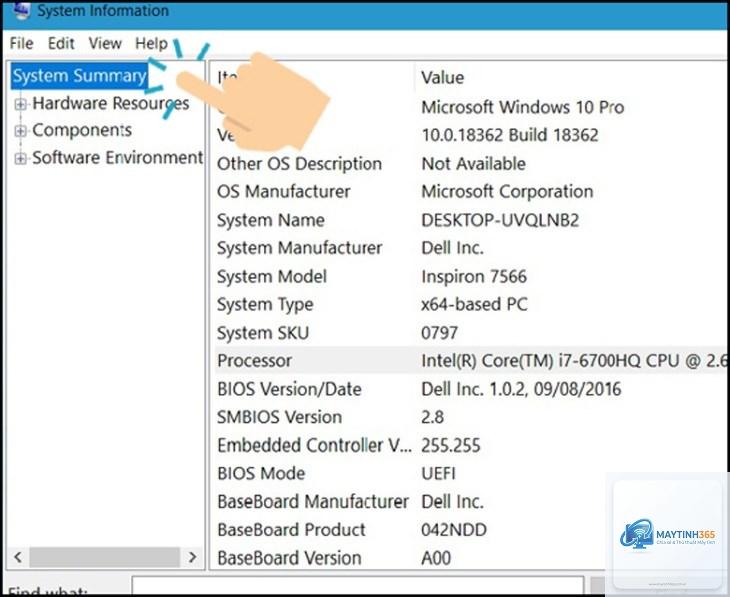Screen dimensions: 730x597
Task: Click the value Not Available
Action: click(x=473, y=164)
